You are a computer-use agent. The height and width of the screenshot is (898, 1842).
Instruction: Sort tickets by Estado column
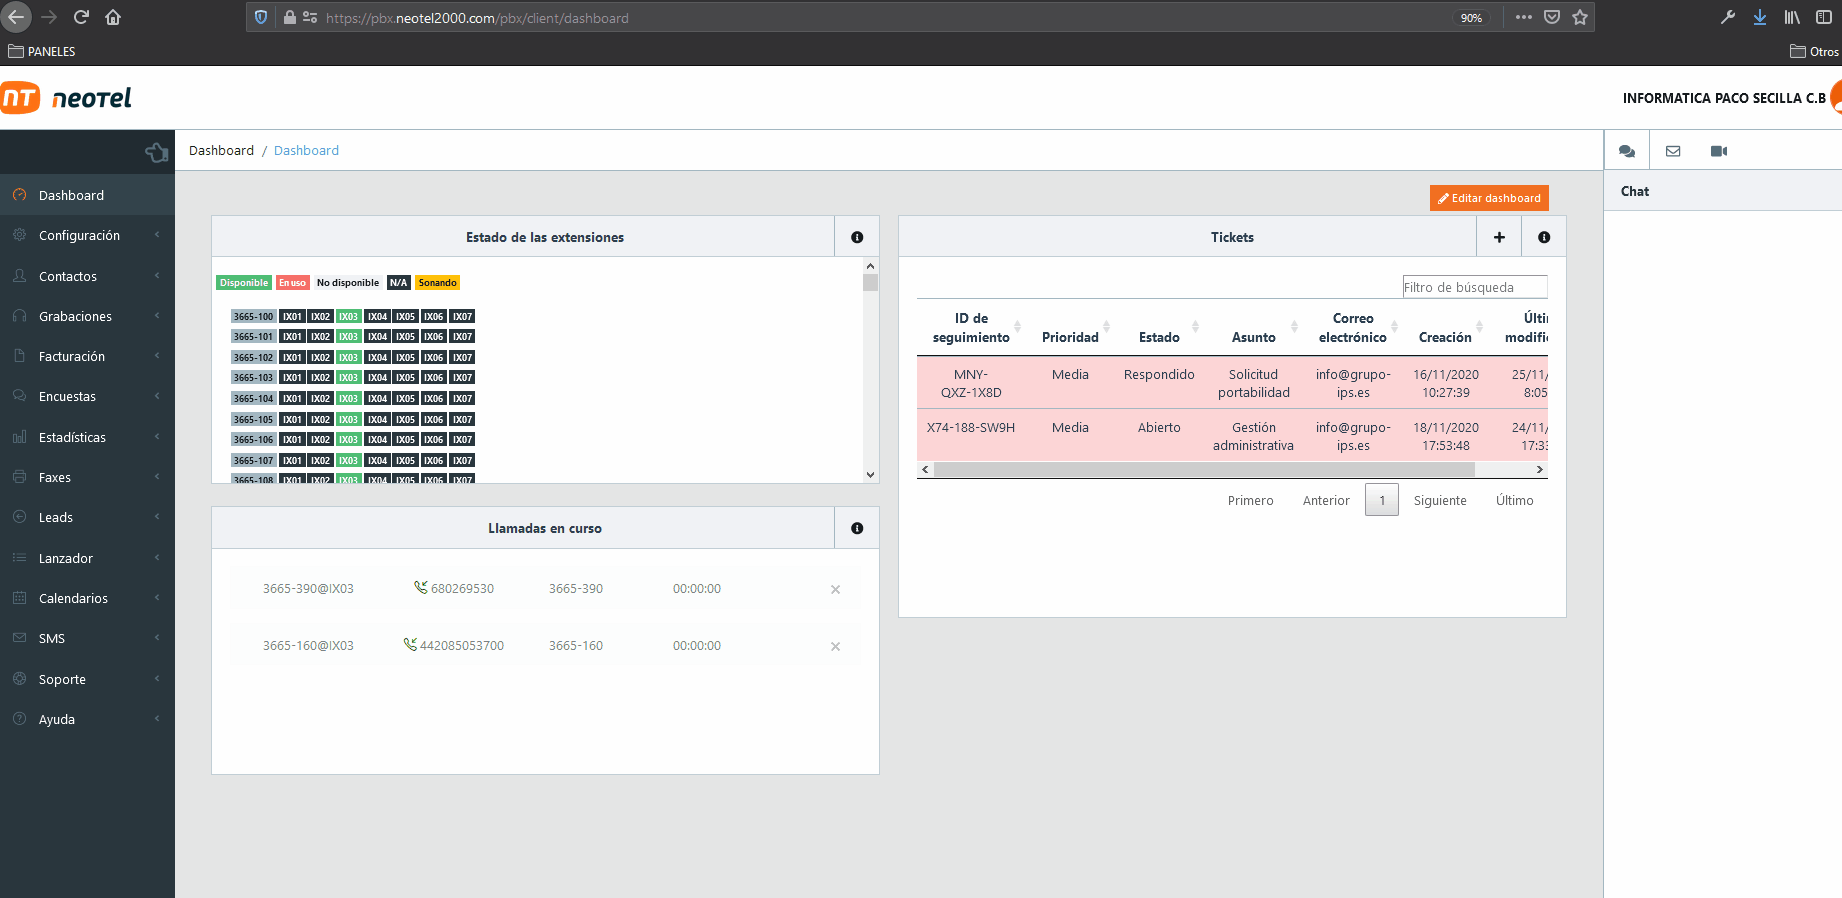point(1159,337)
